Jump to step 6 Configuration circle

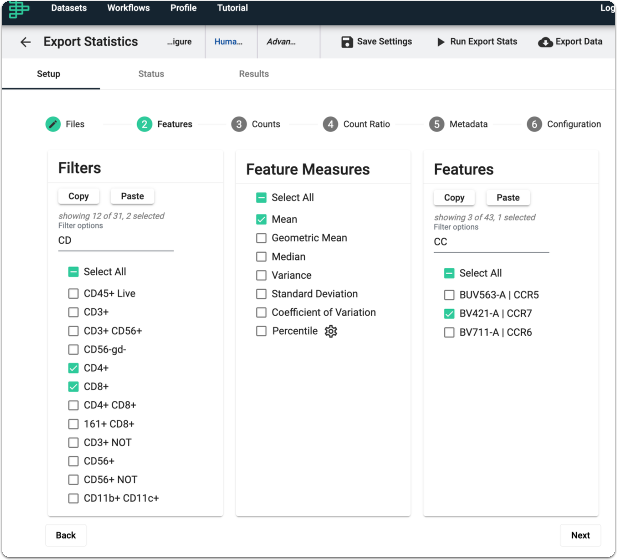[x=534, y=124]
